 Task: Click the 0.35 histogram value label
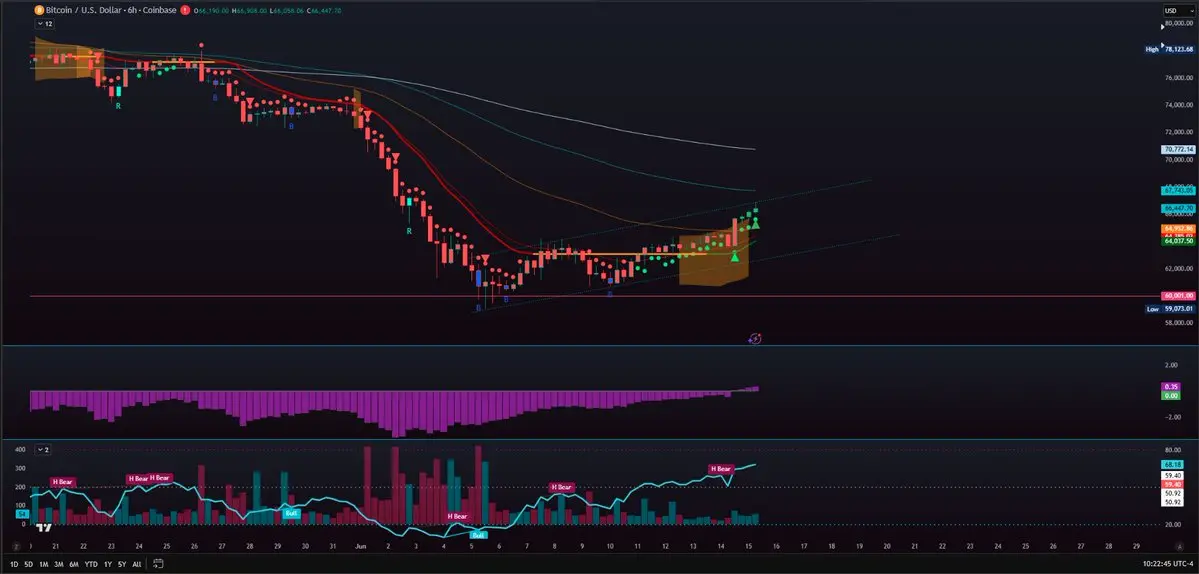pyautogui.click(x=1171, y=387)
